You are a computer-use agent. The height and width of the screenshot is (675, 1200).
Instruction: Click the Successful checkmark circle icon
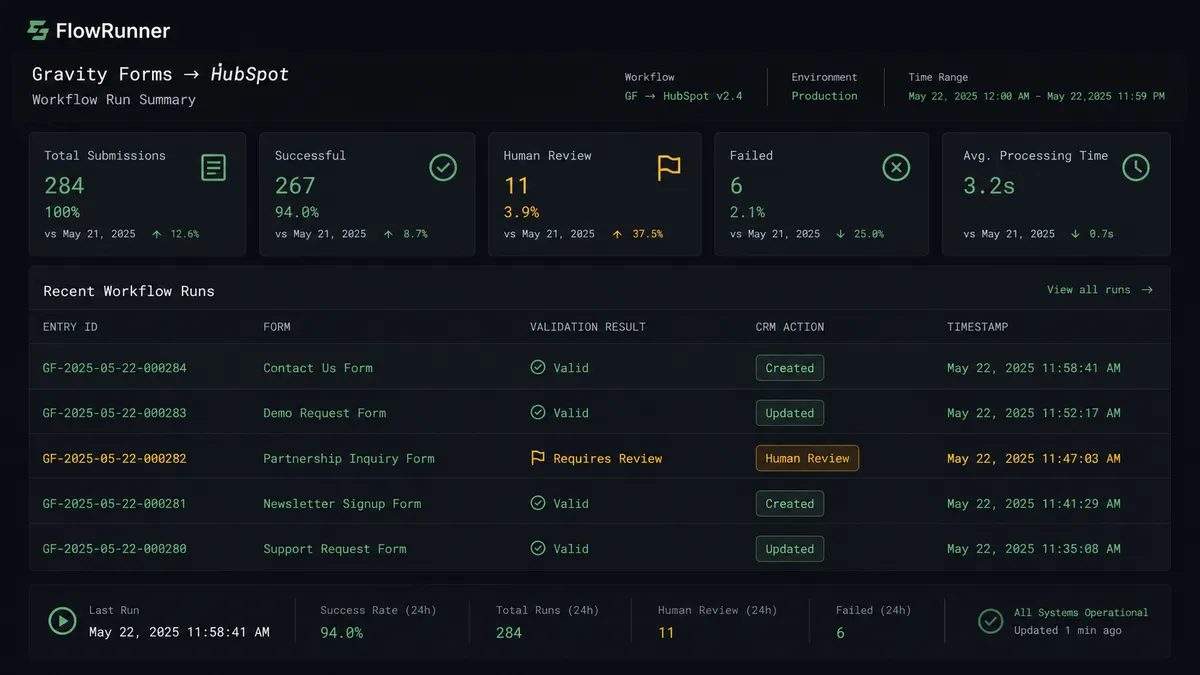tap(443, 168)
